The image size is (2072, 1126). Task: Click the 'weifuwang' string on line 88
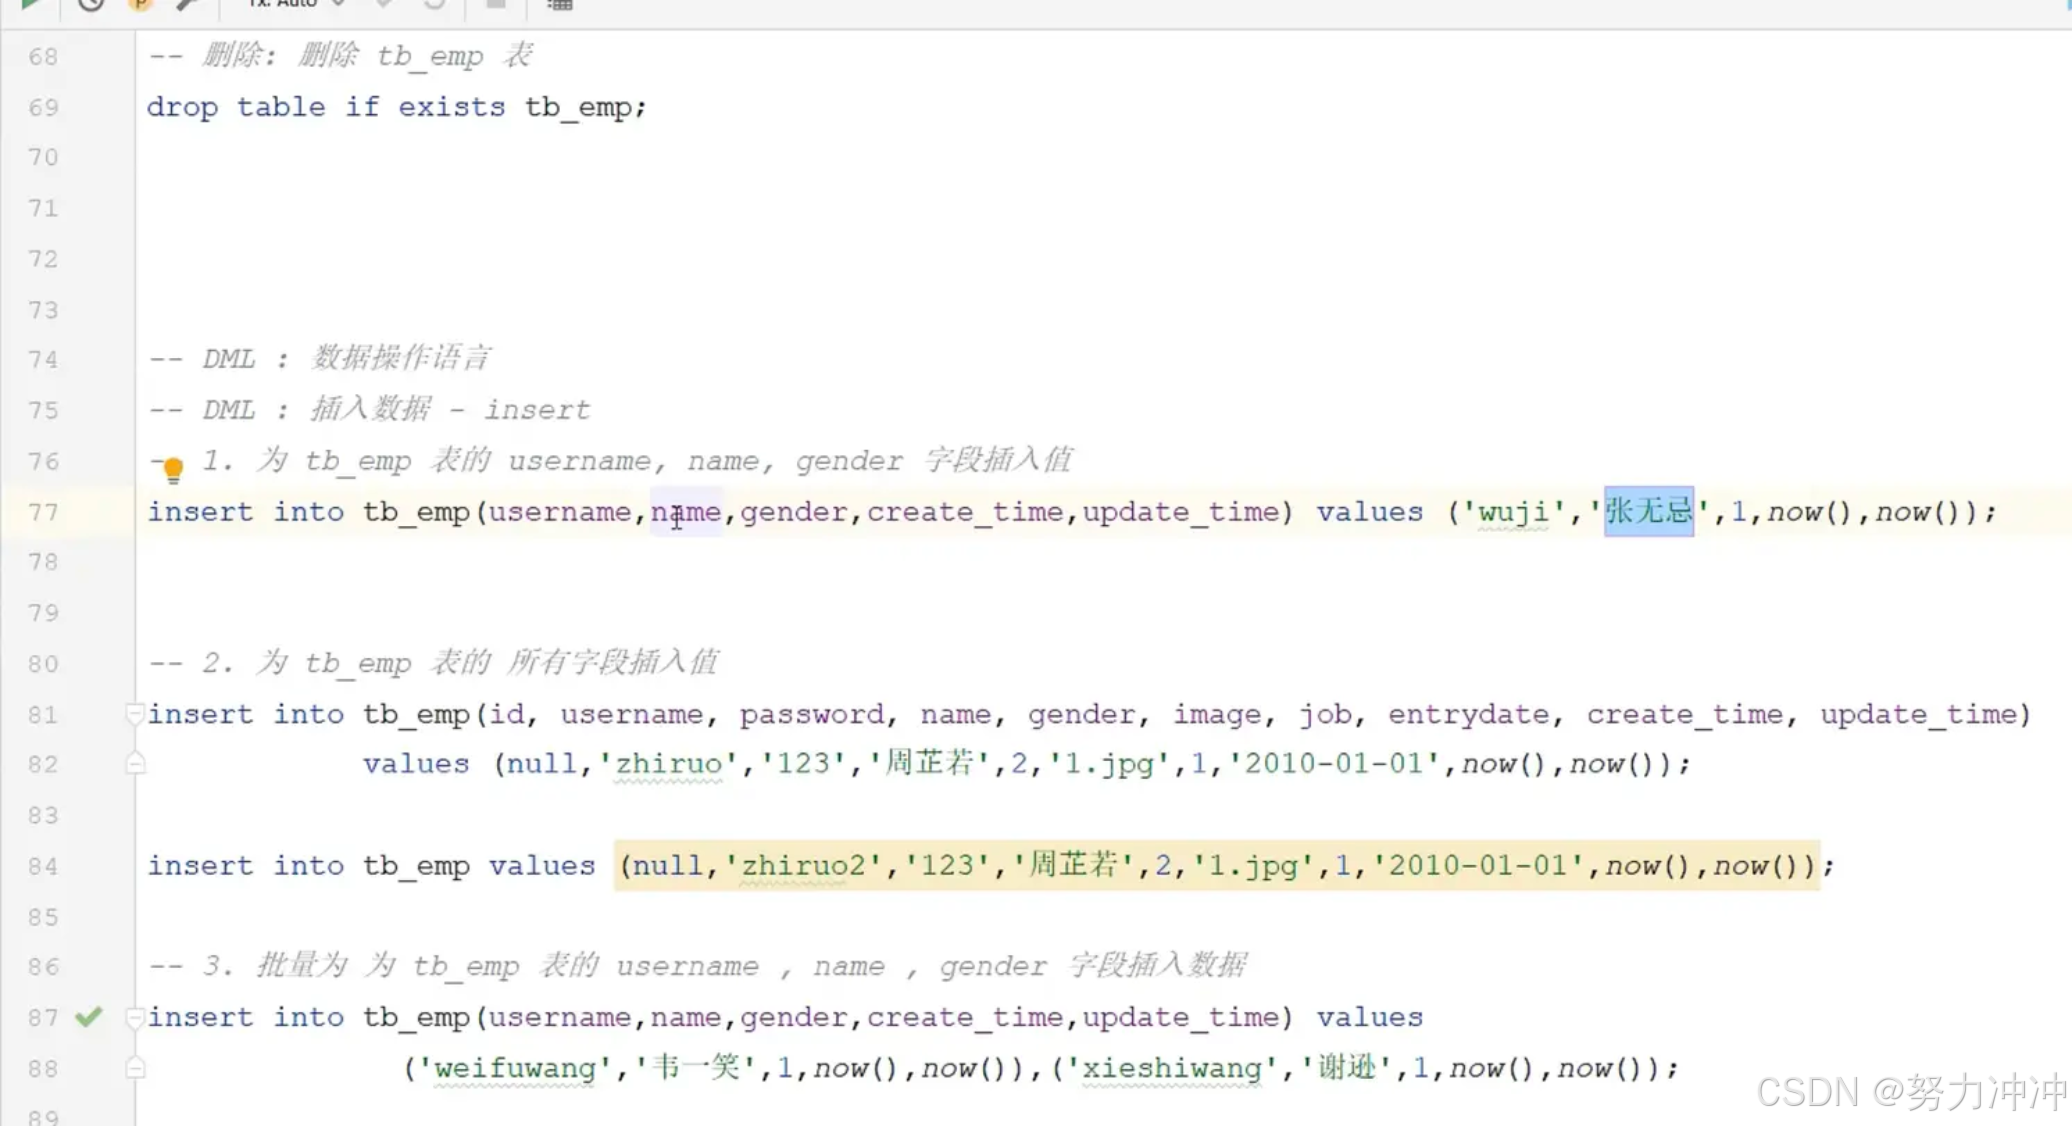(514, 1068)
